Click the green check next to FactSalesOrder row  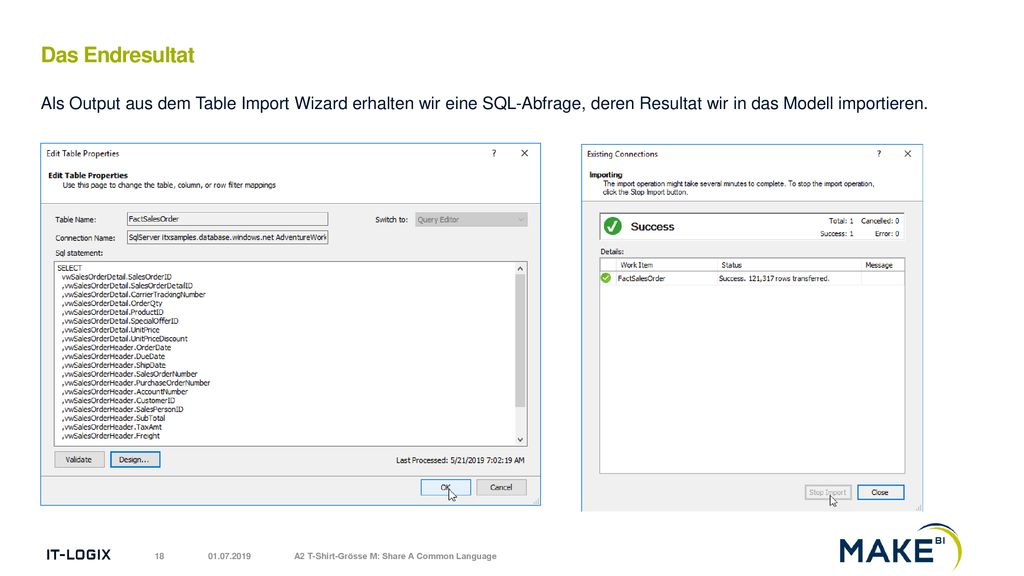pos(606,278)
